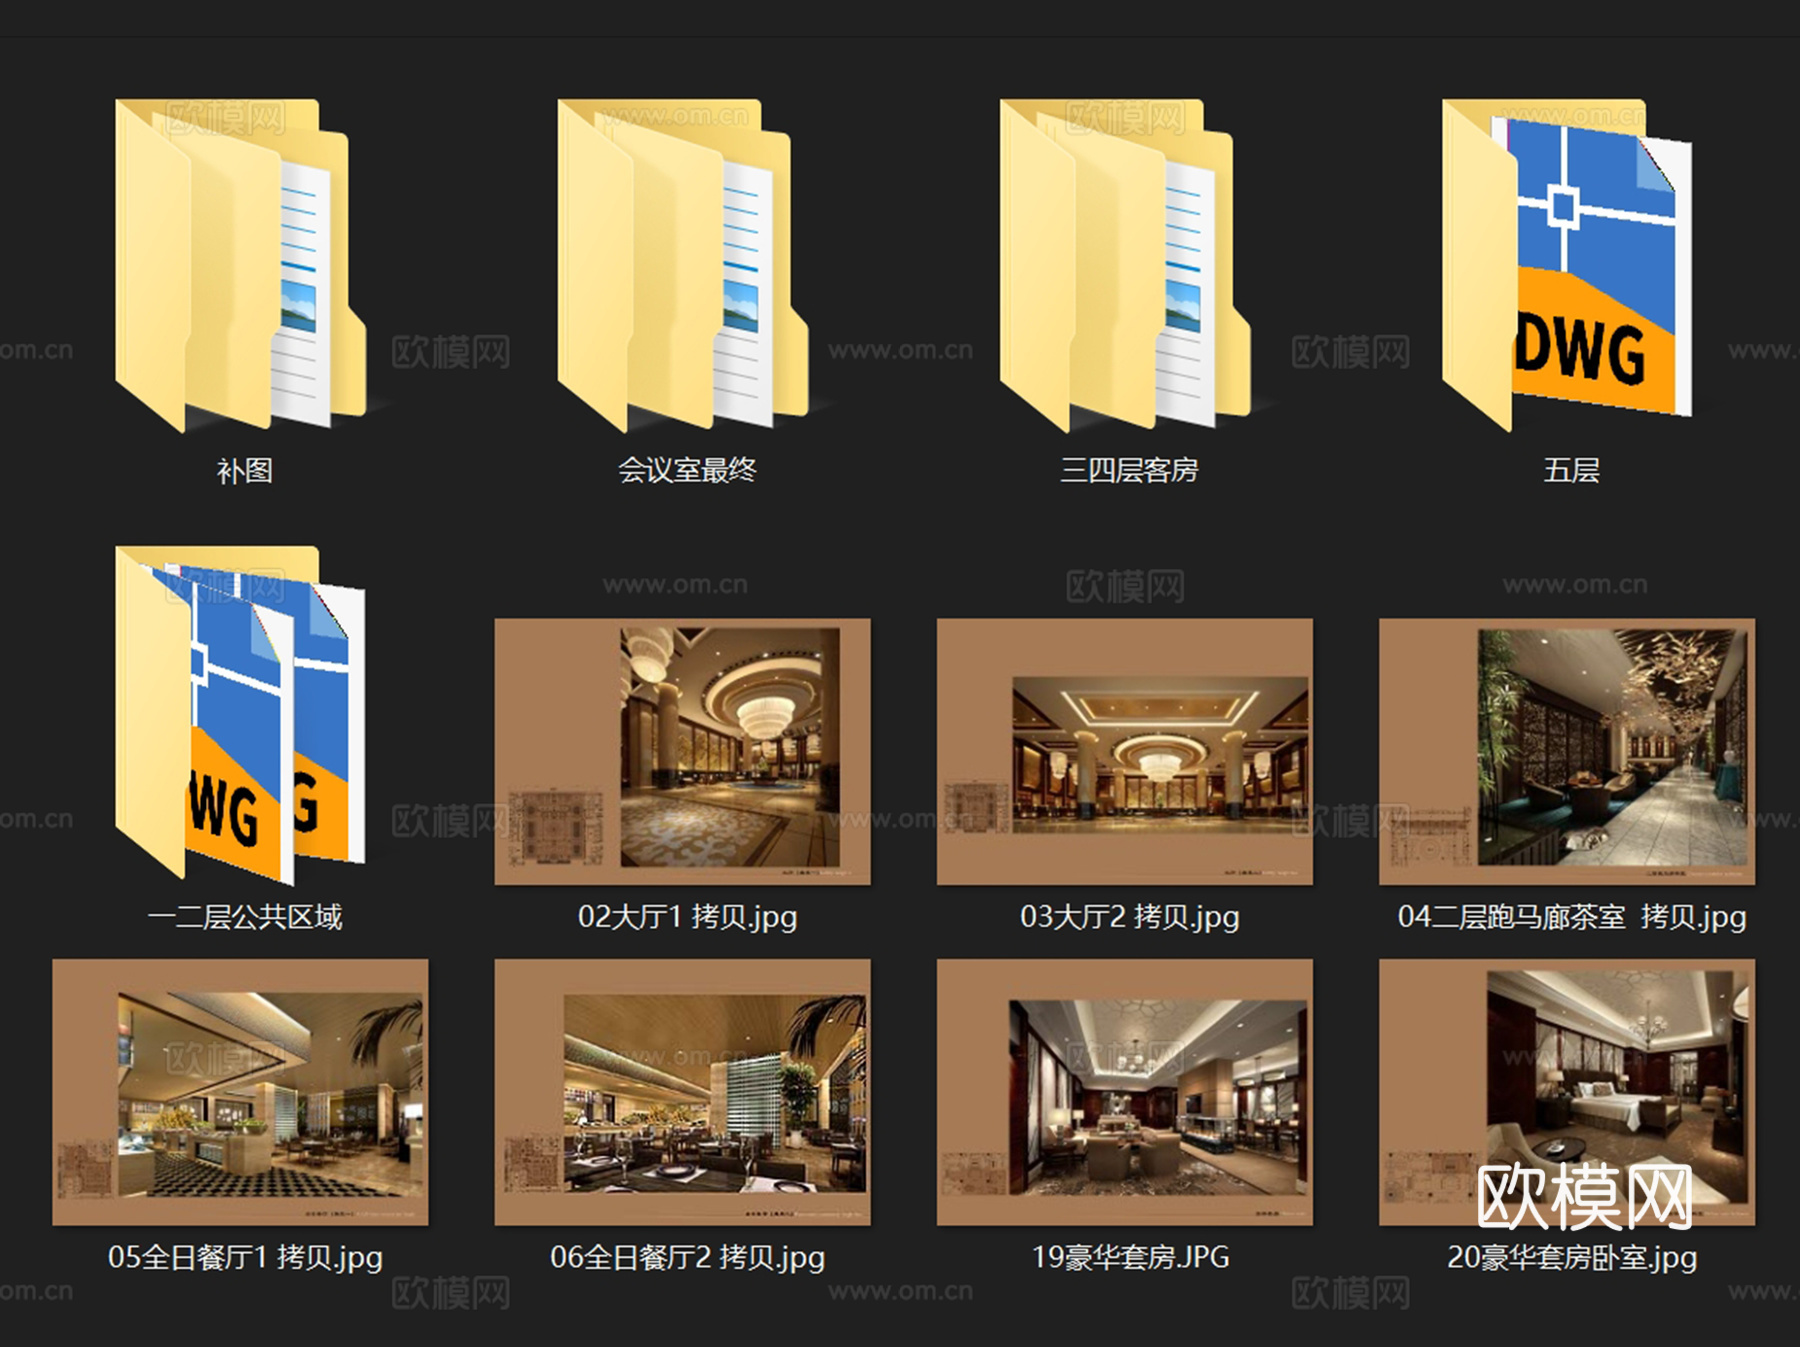The image size is (1800, 1347).
Task: Select the 04二层跑马廊茶室 拷贝.jpg thumbnail
Action: tap(1567, 752)
